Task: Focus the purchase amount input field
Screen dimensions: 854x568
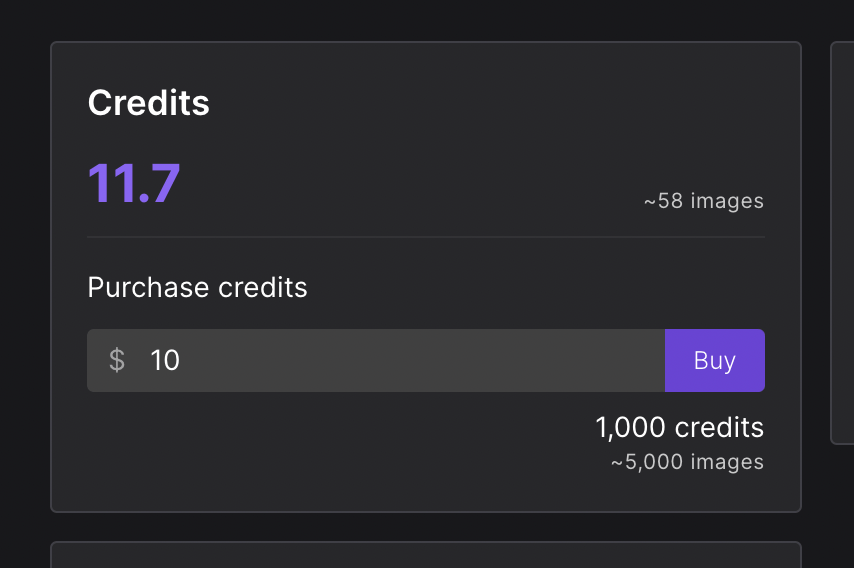Action: click(x=400, y=360)
